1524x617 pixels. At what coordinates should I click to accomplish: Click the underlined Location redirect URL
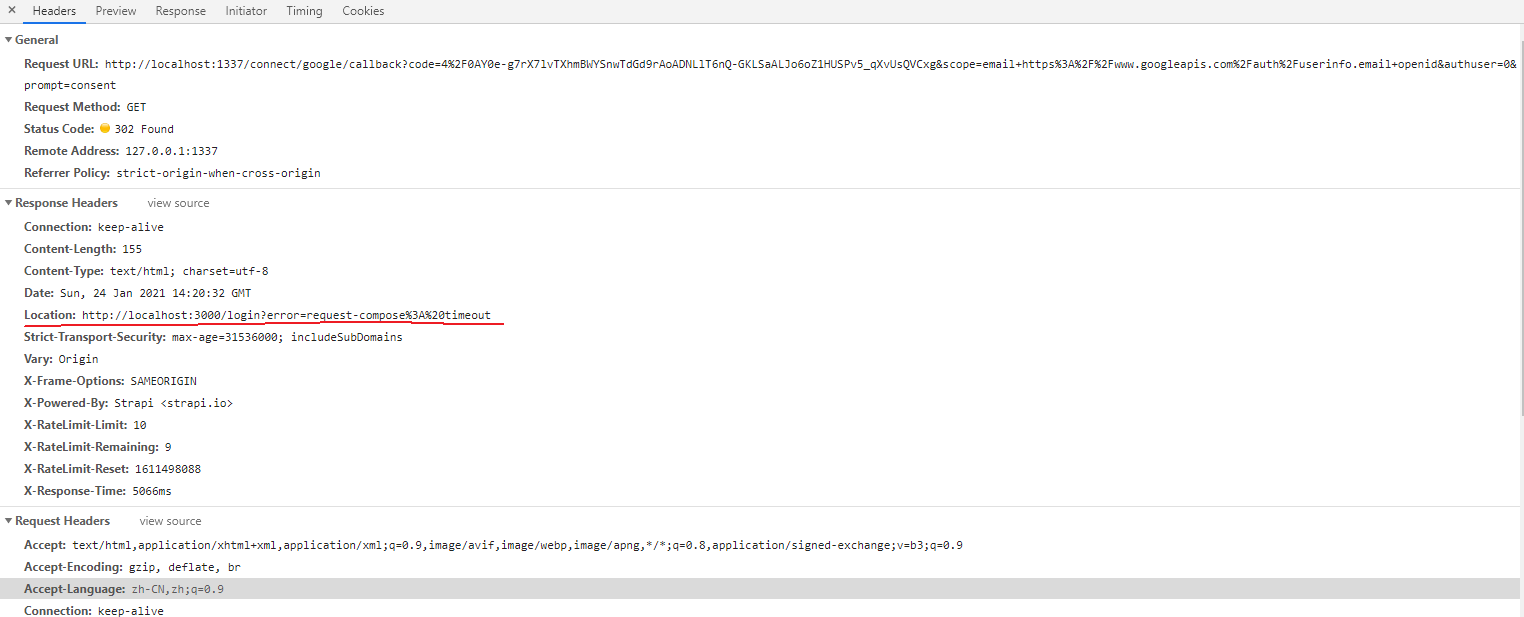[287, 314]
